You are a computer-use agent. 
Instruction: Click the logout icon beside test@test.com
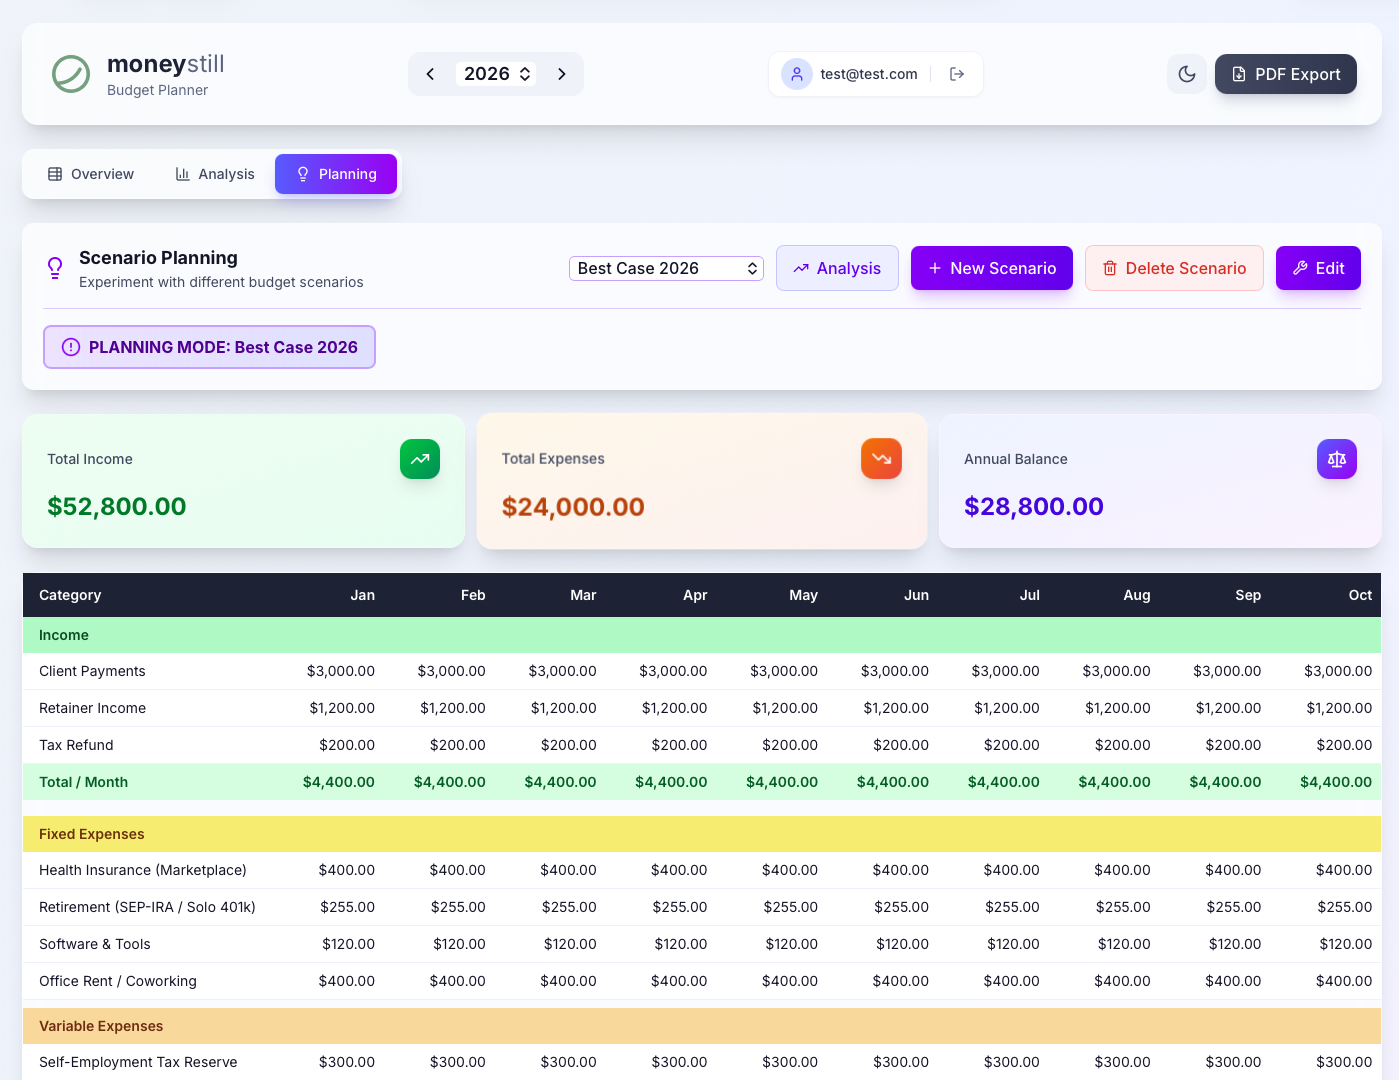click(x=957, y=73)
